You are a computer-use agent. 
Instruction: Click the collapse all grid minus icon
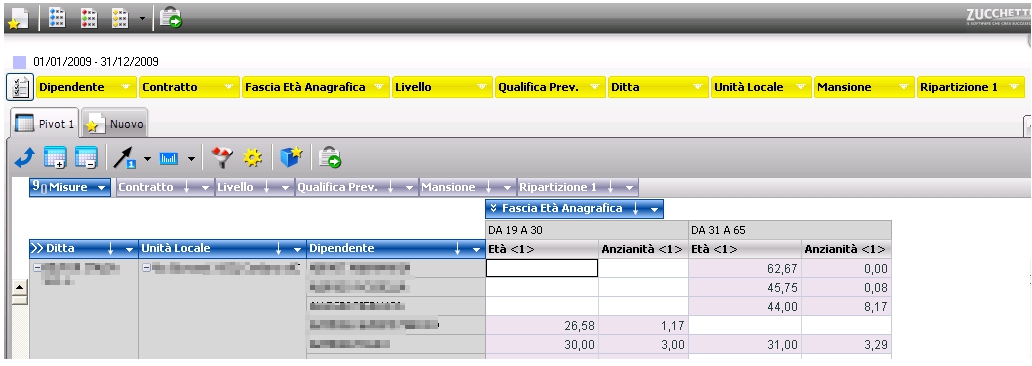click(86, 158)
